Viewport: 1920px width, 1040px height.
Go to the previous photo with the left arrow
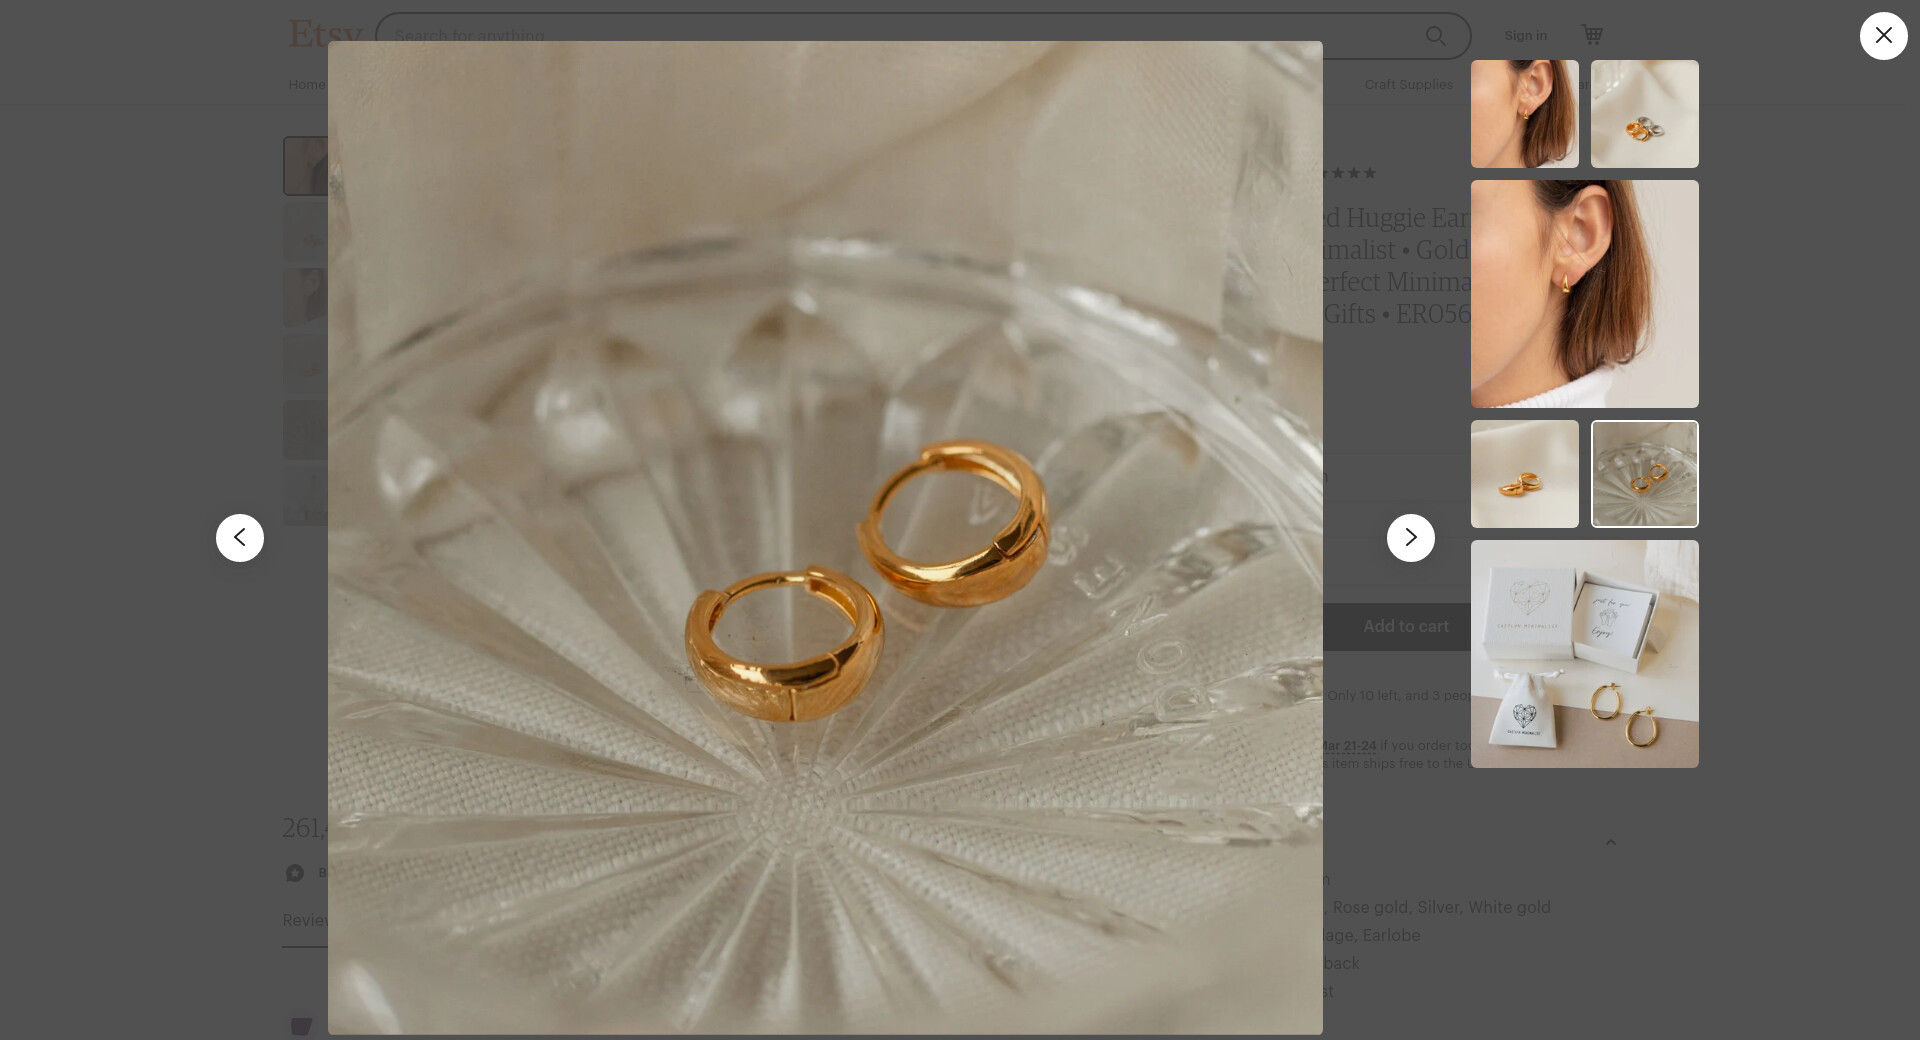tap(240, 538)
